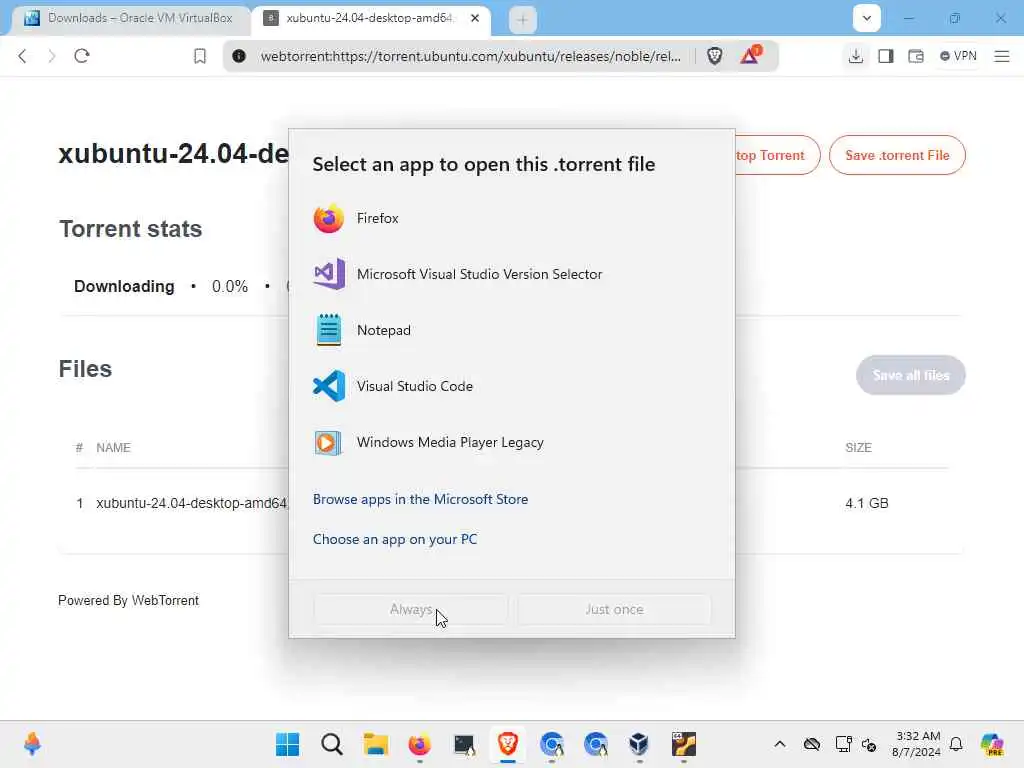Go forward to the next page
The image size is (1024, 768).
pyautogui.click(x=52, y=56)
